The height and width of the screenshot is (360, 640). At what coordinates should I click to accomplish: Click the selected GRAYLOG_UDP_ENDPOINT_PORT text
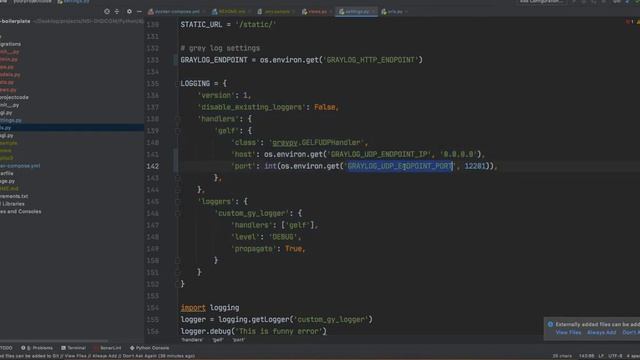[x=400, y=167]
